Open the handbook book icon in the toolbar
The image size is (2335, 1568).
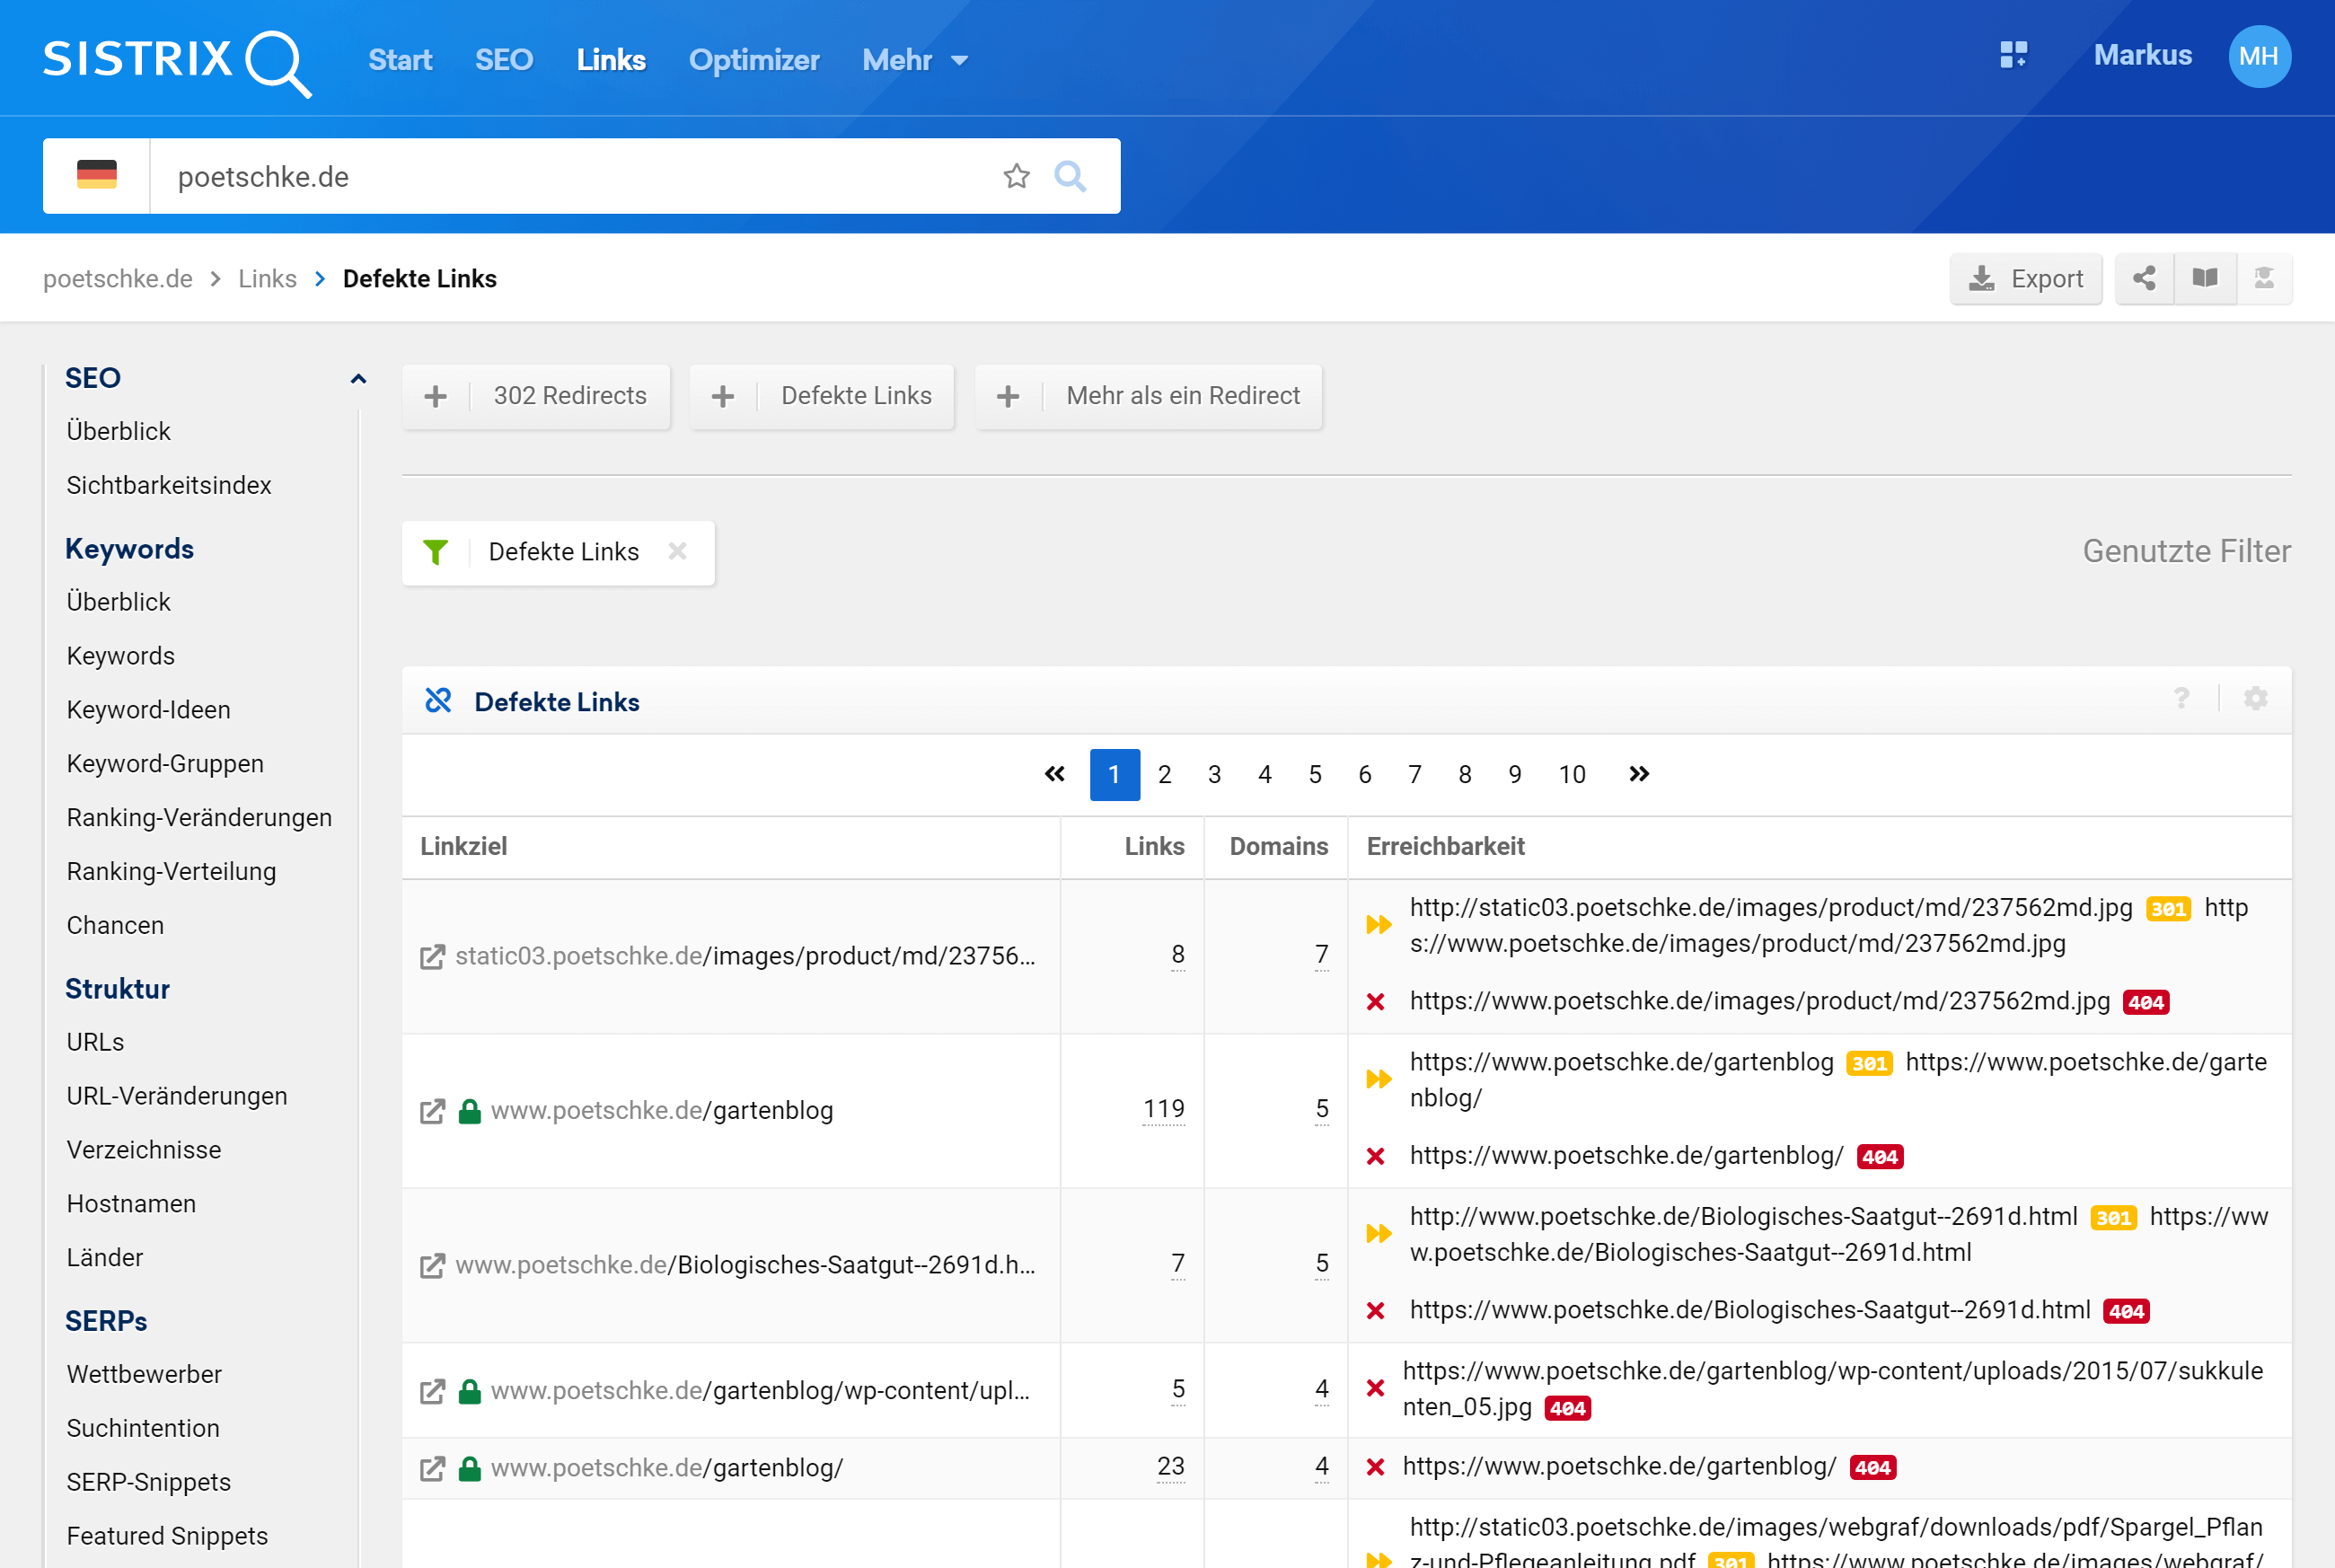coord(2205,278)
